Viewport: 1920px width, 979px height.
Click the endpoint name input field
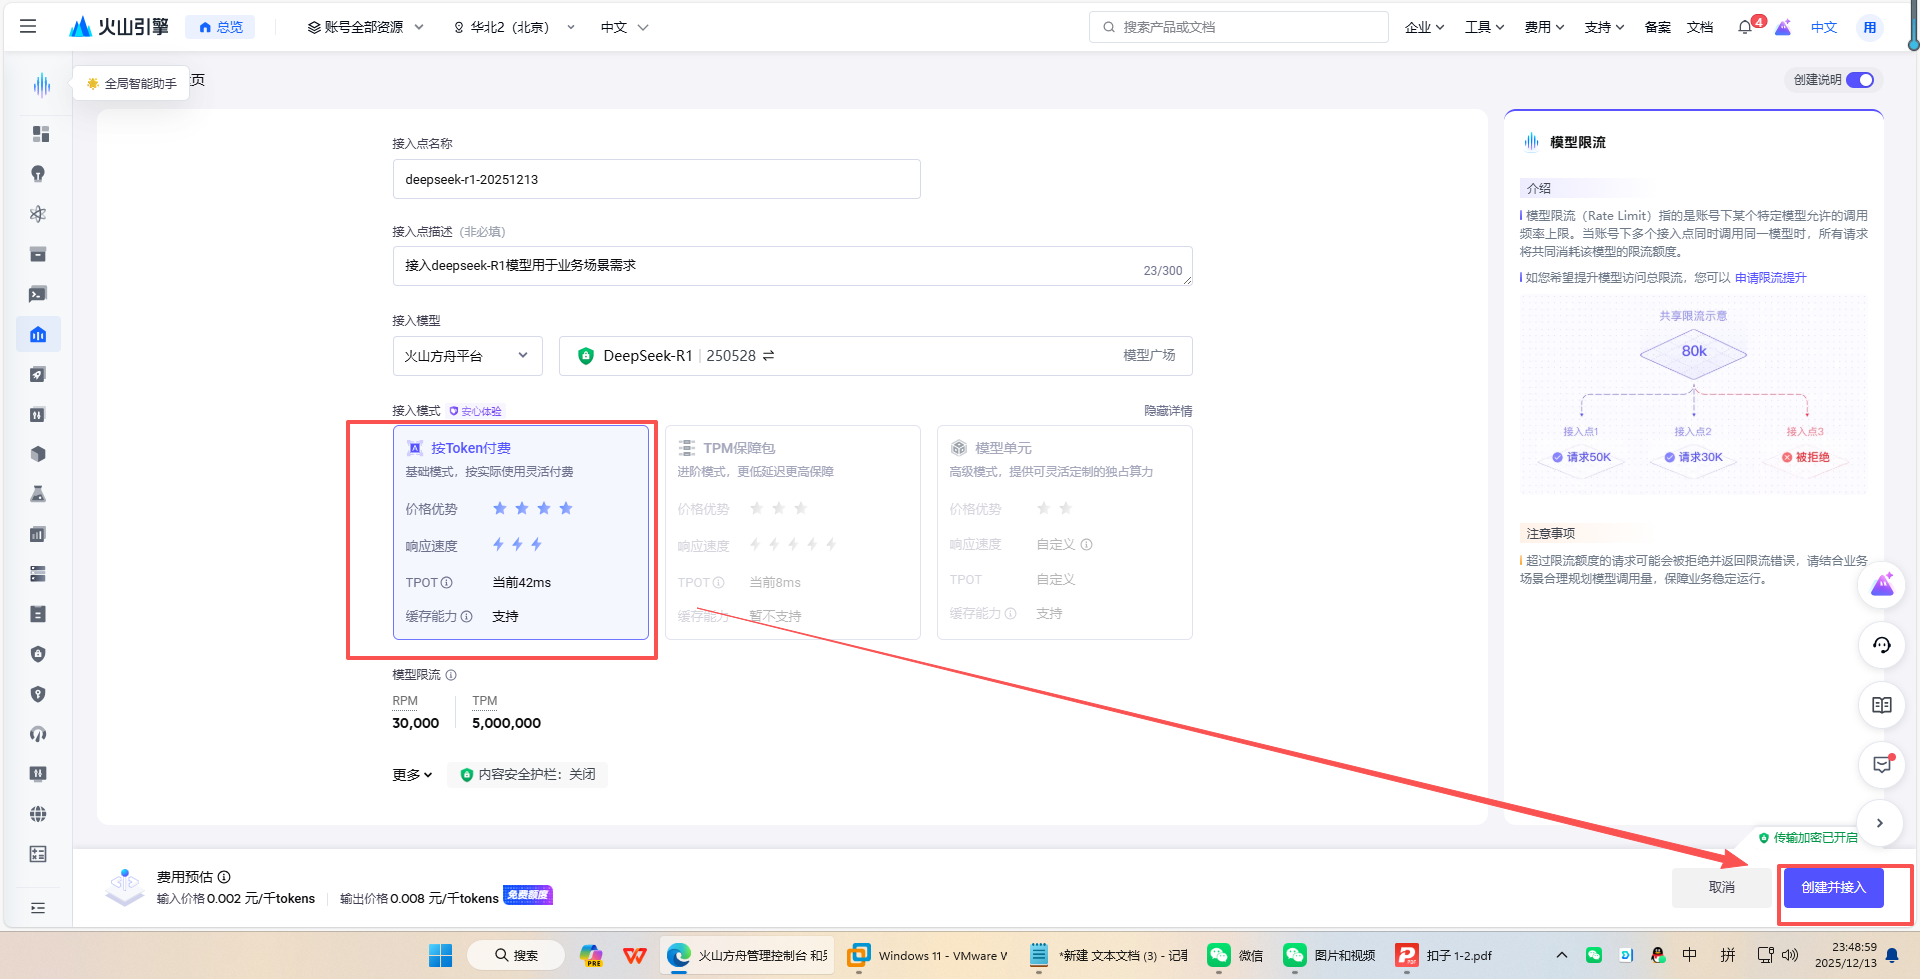pos(656,179)
